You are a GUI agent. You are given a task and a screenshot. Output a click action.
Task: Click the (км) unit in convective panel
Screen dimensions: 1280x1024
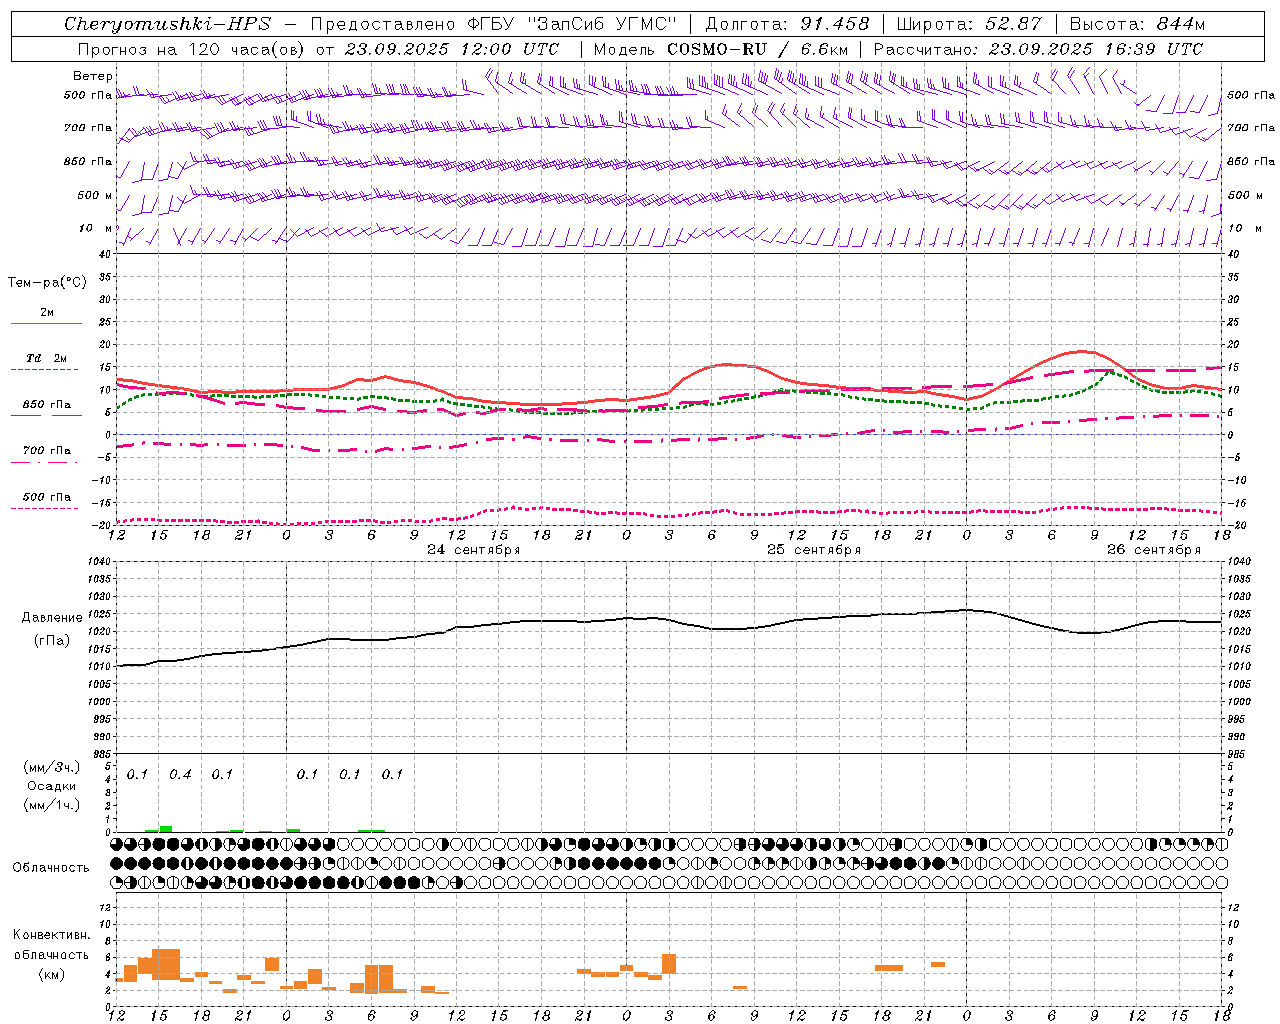(x=52, y=974)
